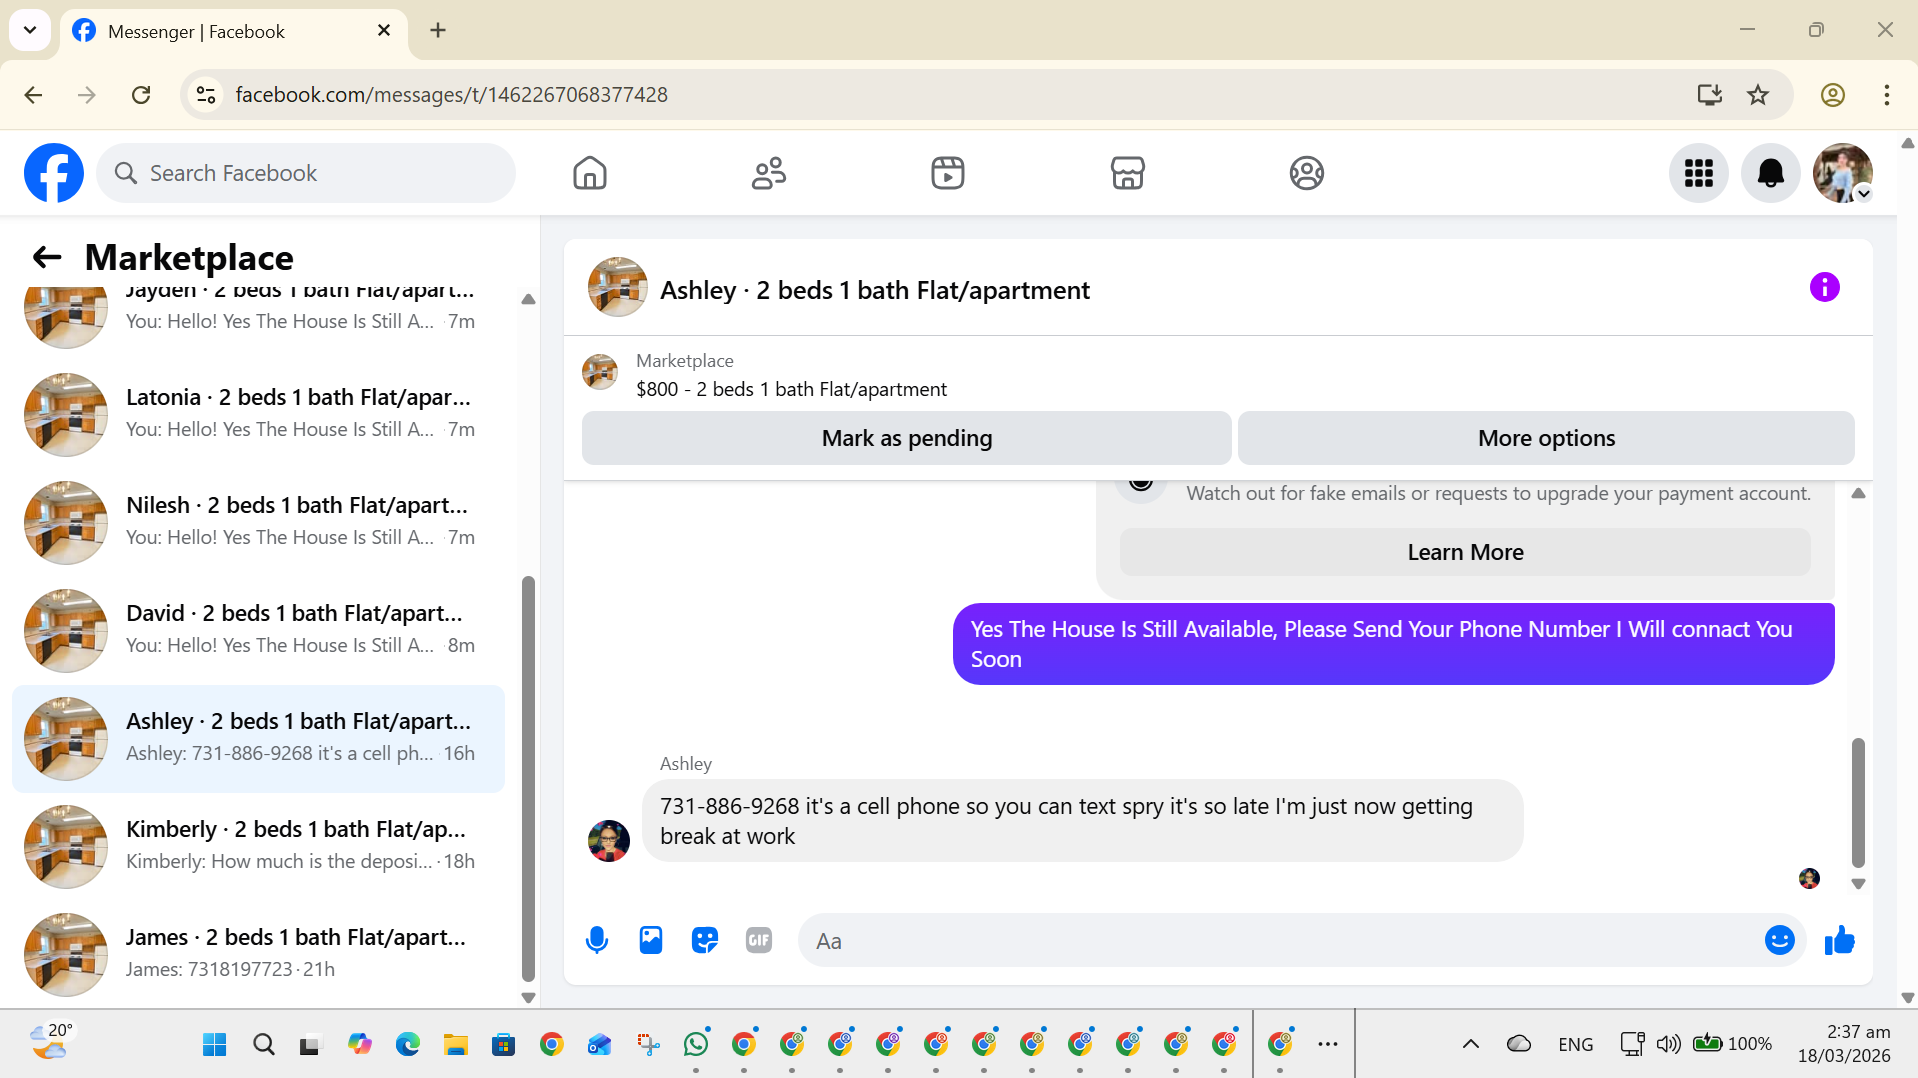The image size is (1918, 1078).
Task: Focus the Aa message input box
Action: pyautogui.click(x=1280, y=940)
